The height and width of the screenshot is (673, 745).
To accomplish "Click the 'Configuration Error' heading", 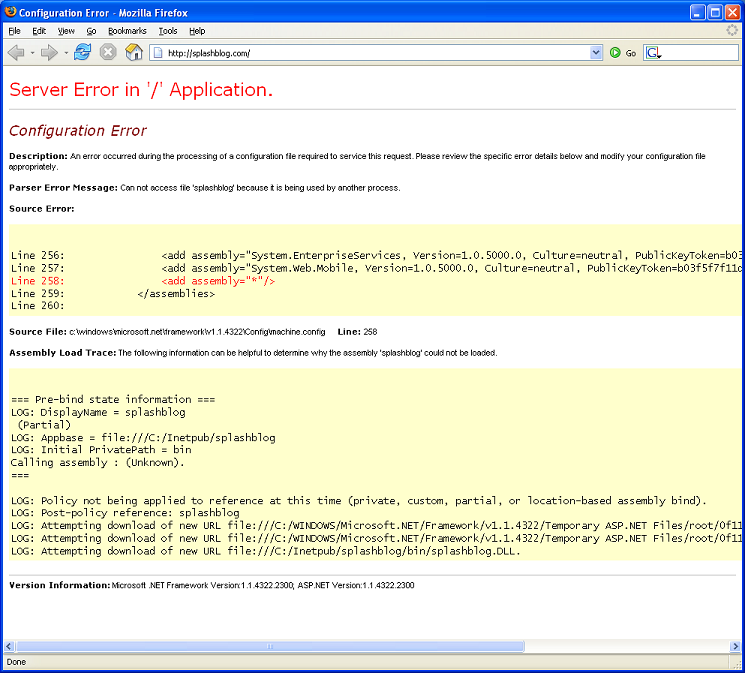I will coord(78,131).
